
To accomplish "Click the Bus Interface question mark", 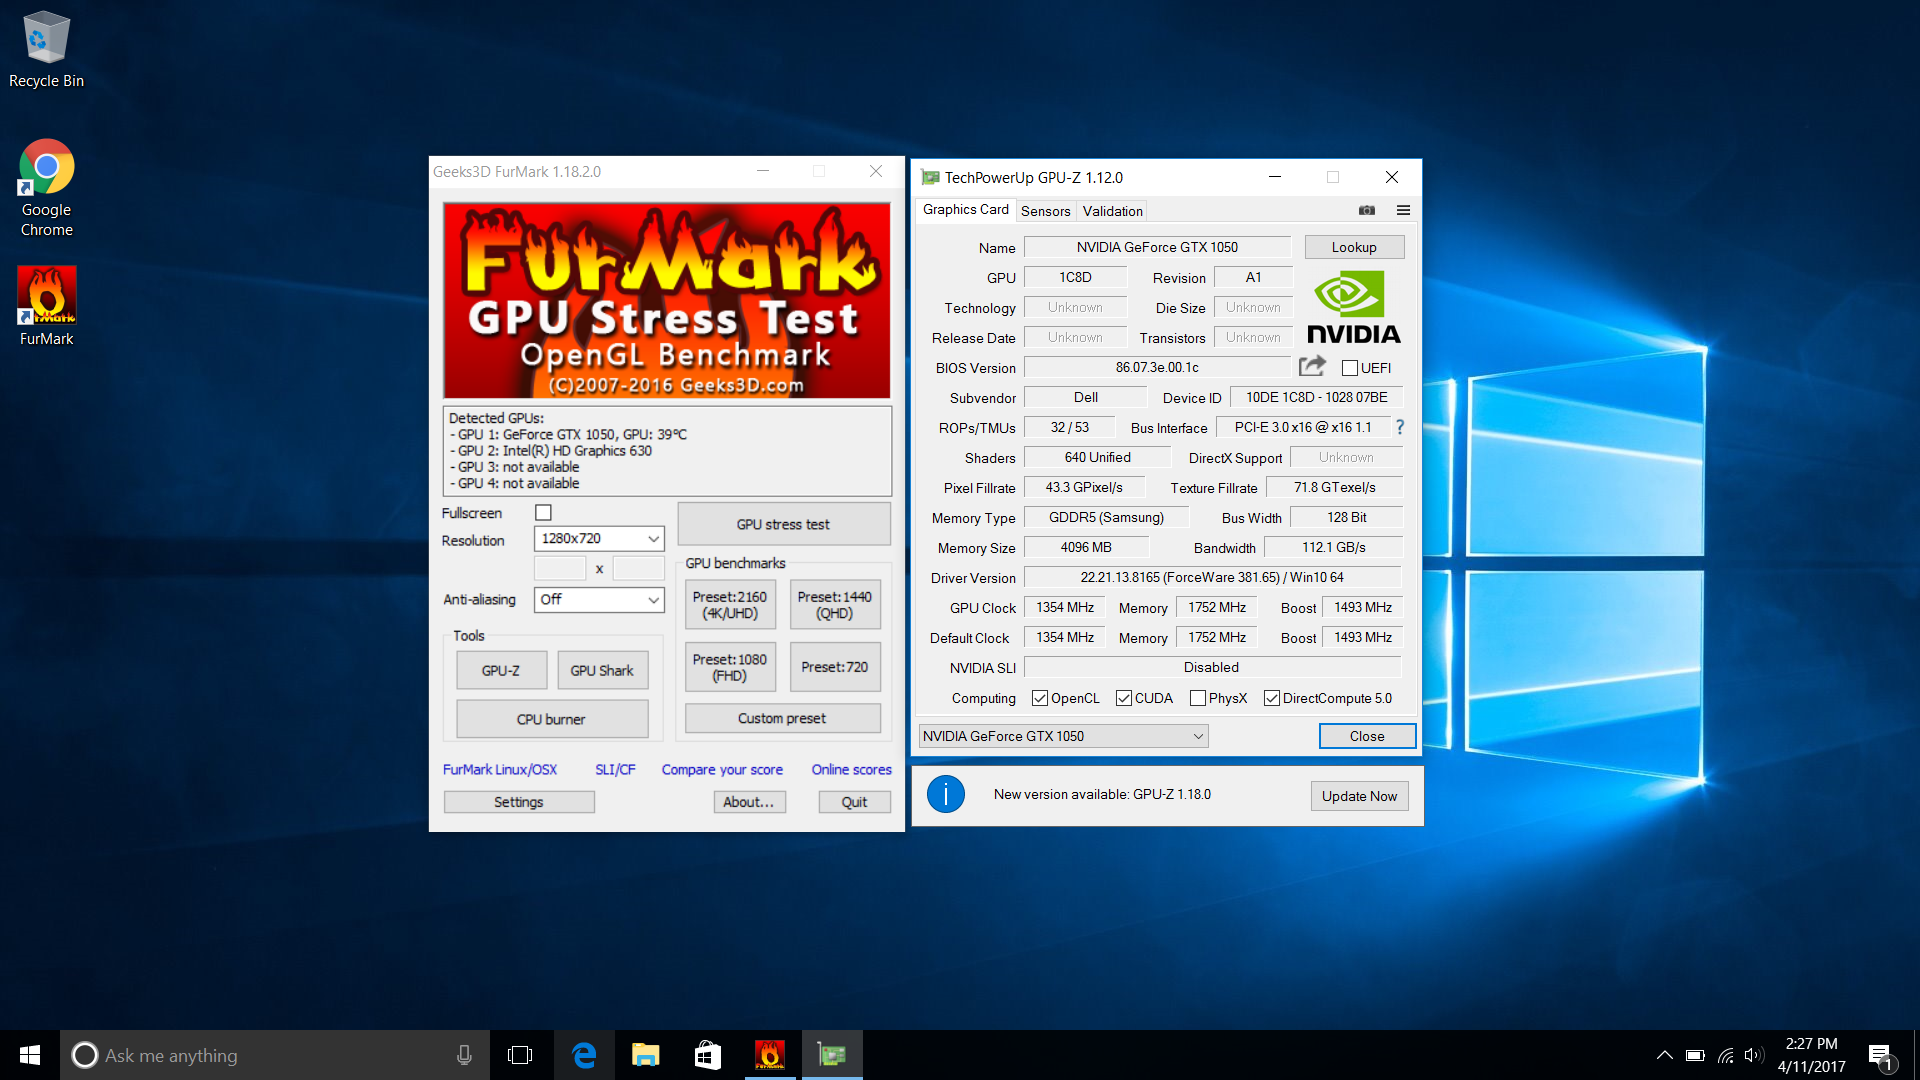I will tap(1400, 427).
